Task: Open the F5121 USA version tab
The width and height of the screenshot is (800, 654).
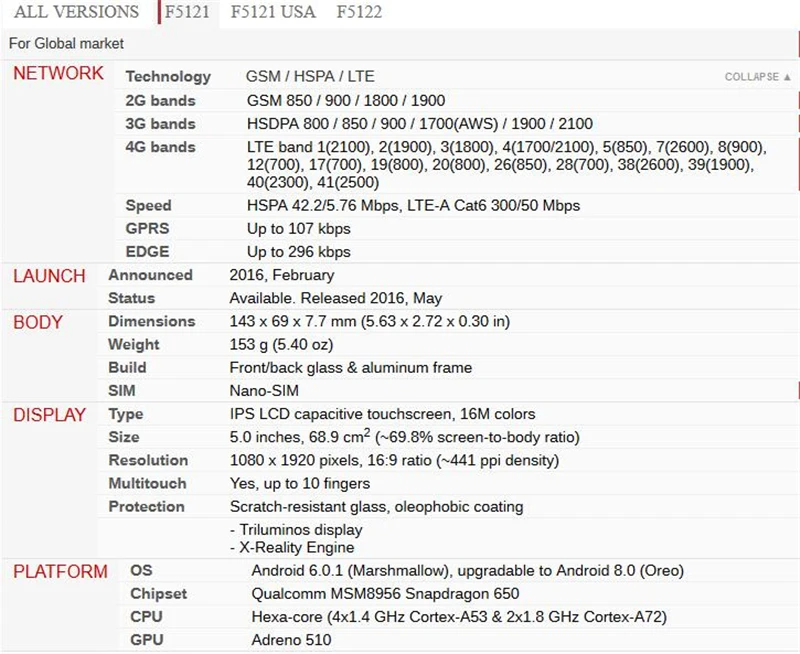Action: pos(273,11)
